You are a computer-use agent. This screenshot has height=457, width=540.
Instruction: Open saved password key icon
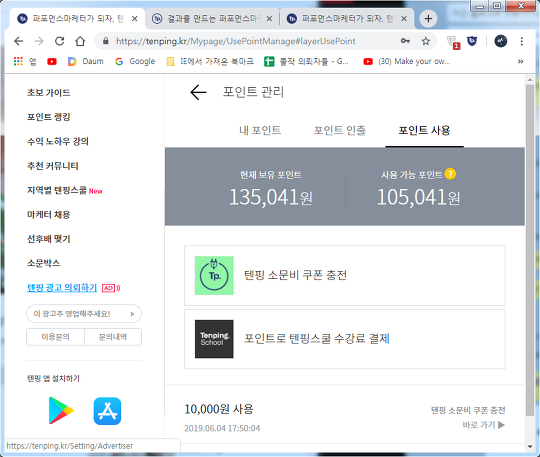pos(405,41)
